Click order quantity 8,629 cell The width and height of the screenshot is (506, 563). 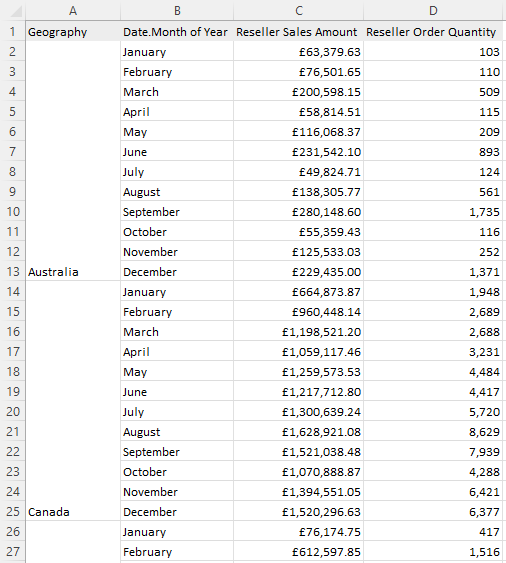(433, 432)
